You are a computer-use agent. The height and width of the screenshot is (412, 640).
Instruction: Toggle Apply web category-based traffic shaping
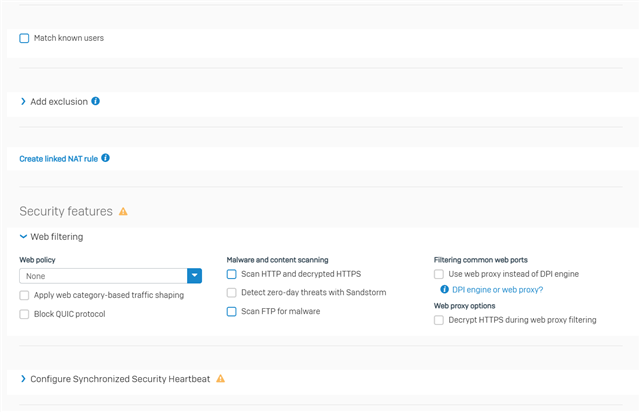coord(24,295)
